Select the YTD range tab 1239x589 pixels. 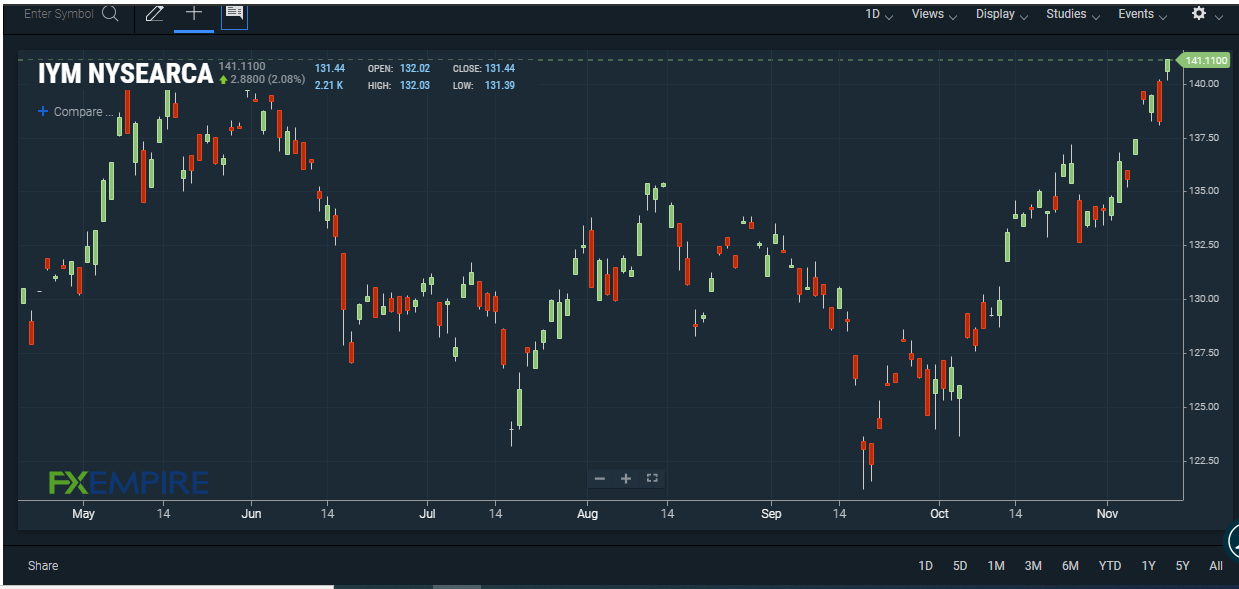pyautogui.click(x=1109, y=565)
